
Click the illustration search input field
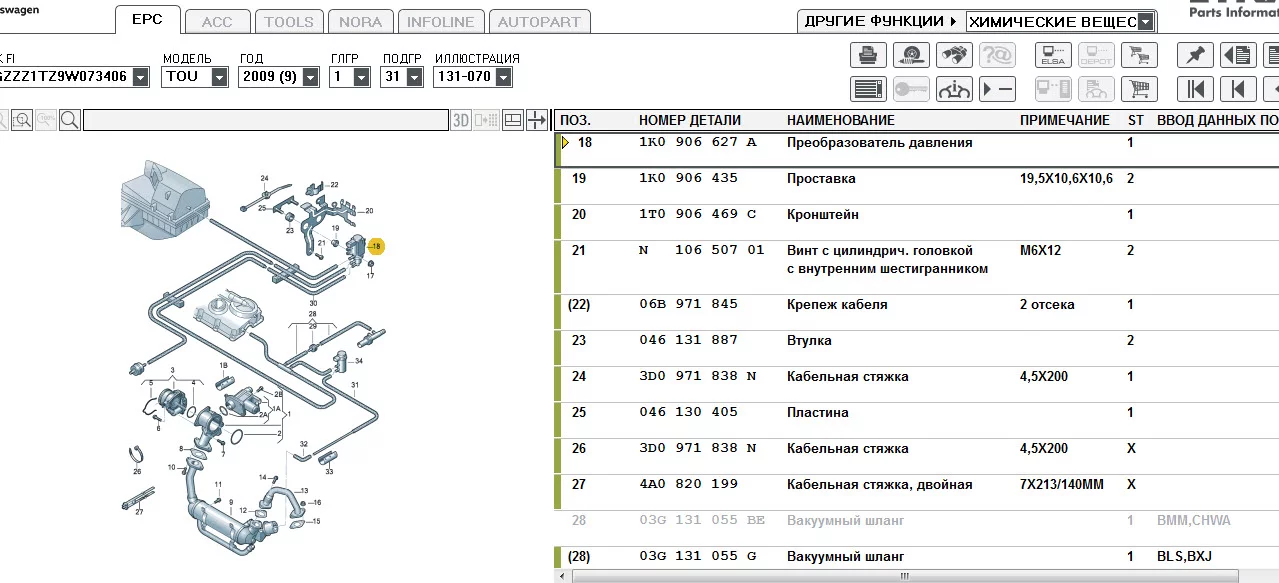(x=265, y=120)
